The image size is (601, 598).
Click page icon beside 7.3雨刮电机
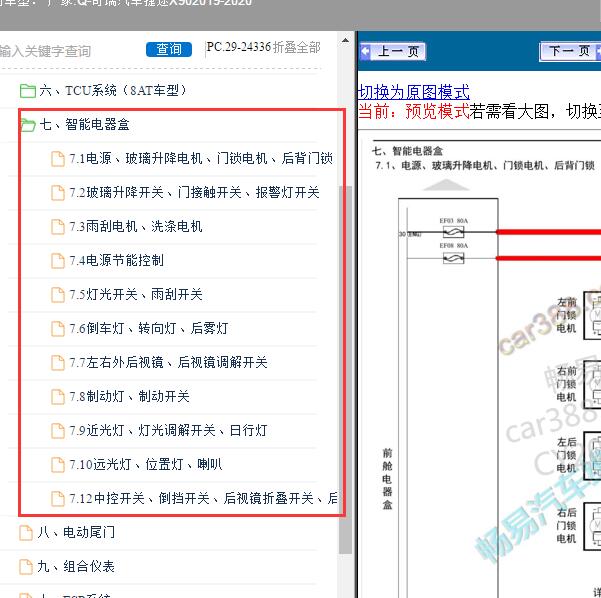point(58,227)
